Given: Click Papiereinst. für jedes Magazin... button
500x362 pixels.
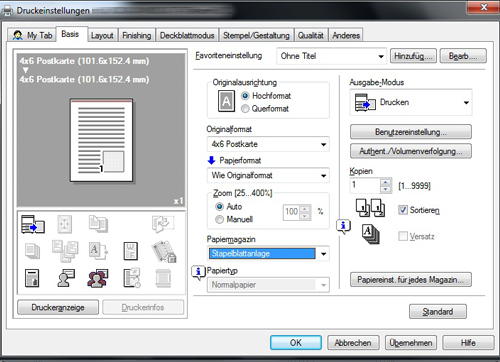Looking at the screenshot, I should click(411, 280).
